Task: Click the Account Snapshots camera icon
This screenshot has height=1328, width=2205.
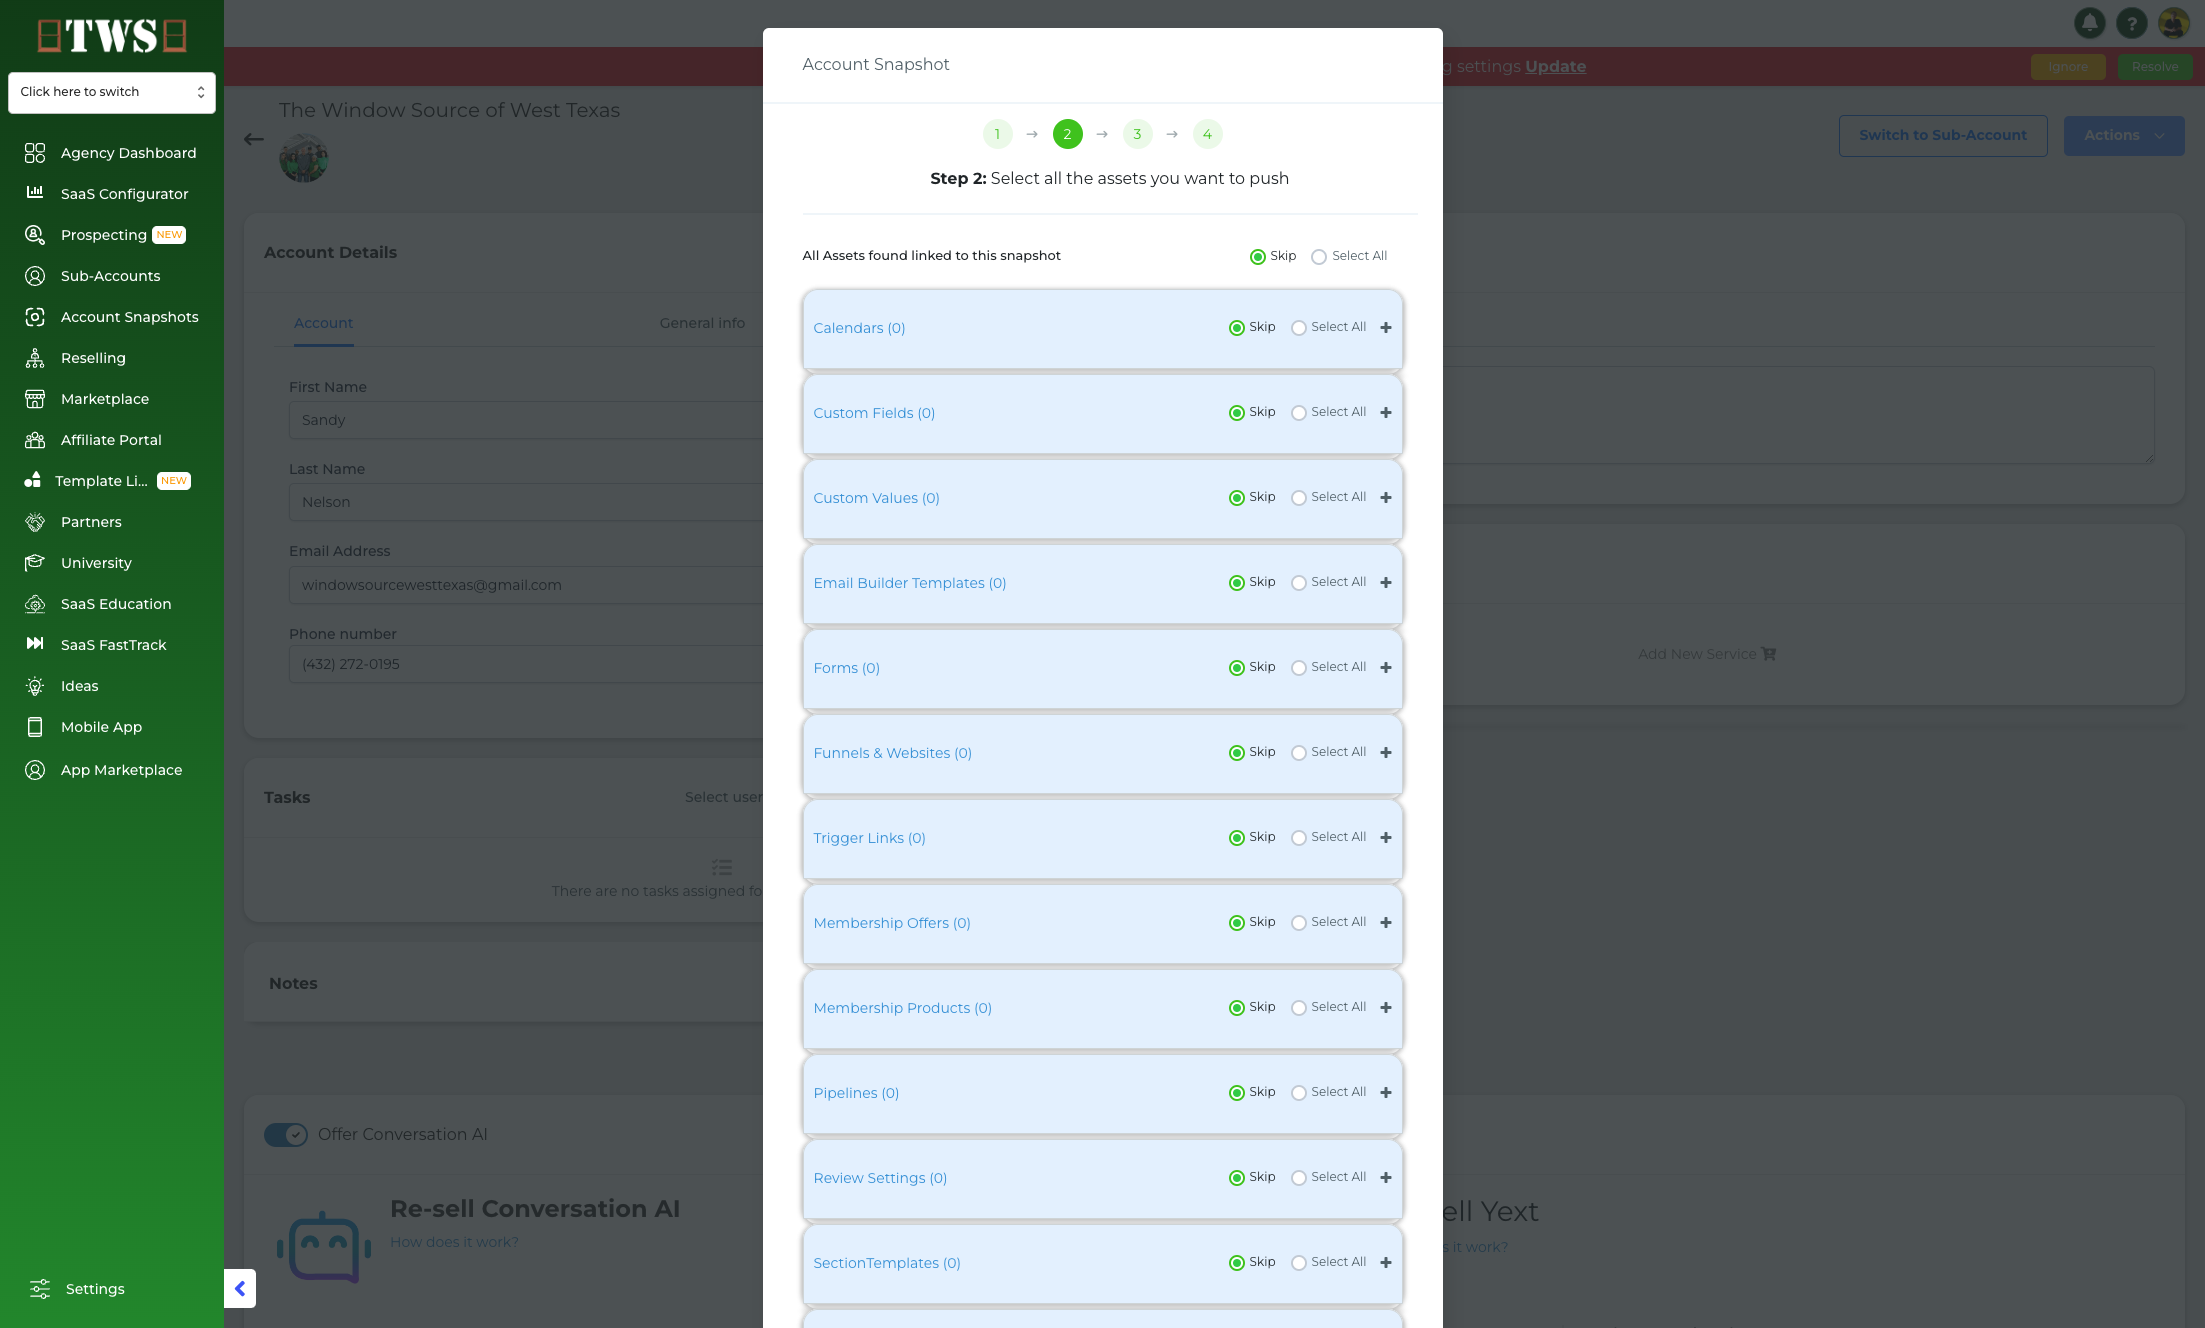Action: (35, 317)
